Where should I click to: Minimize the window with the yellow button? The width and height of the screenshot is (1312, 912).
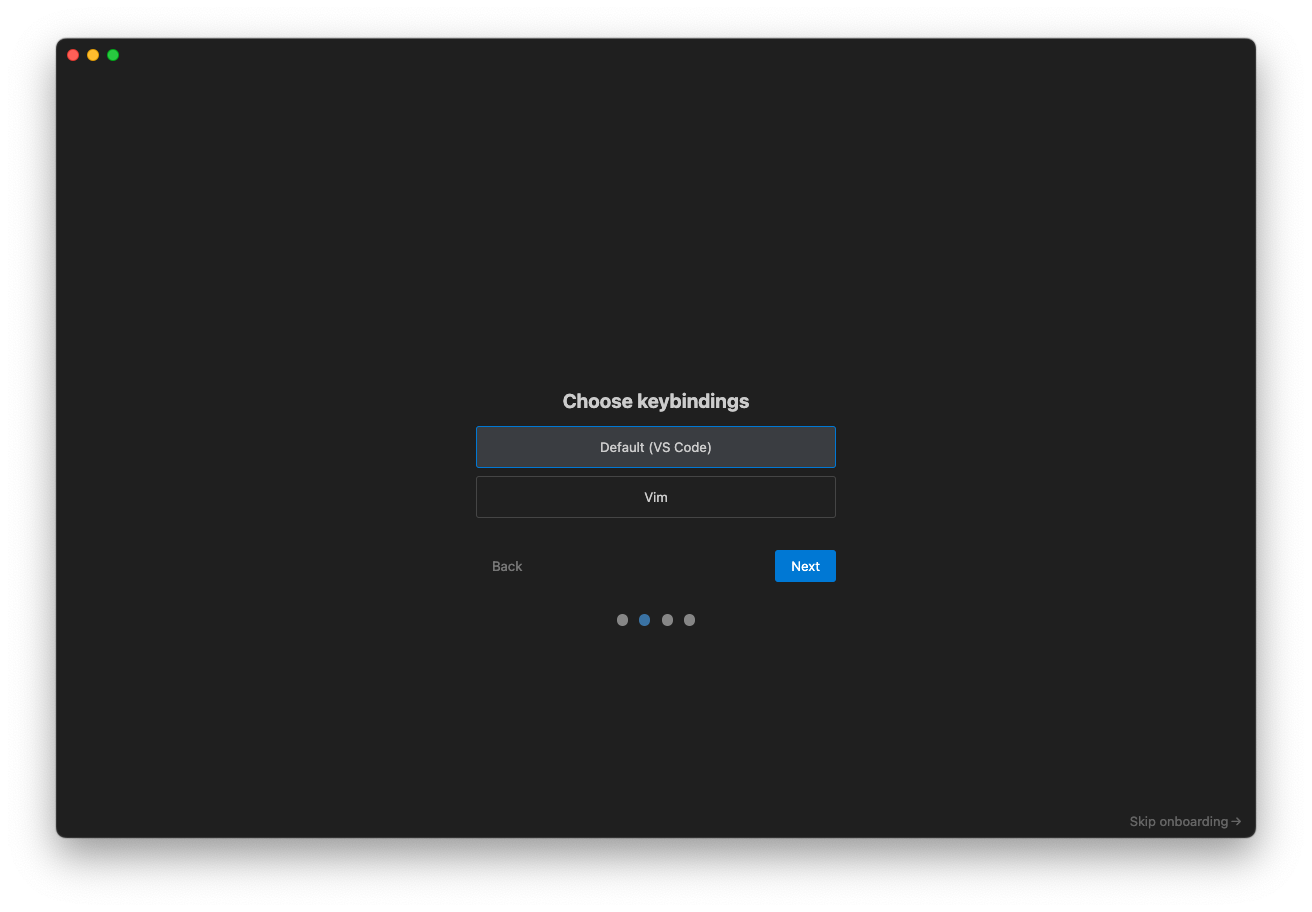(x=93, y=55)
